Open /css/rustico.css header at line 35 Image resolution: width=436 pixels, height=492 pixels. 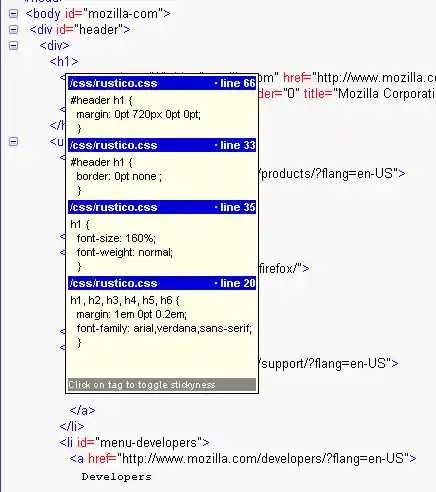pyautogui.click(x=162, y=207)
